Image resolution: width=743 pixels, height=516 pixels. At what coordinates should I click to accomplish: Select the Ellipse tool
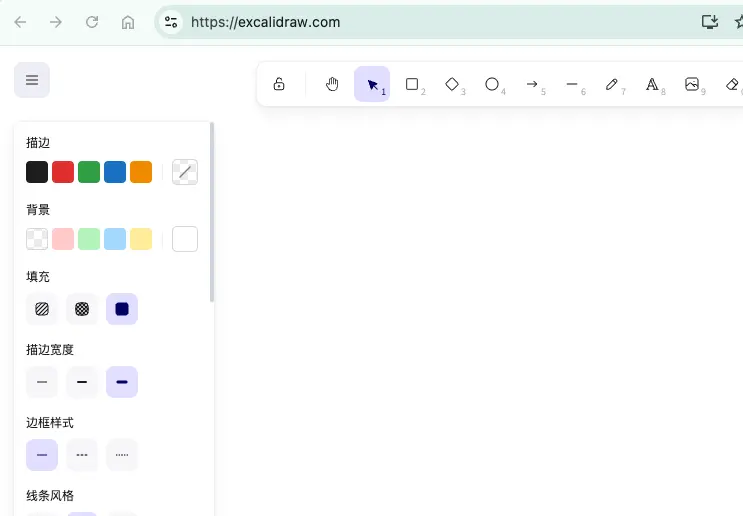[492, 85]
